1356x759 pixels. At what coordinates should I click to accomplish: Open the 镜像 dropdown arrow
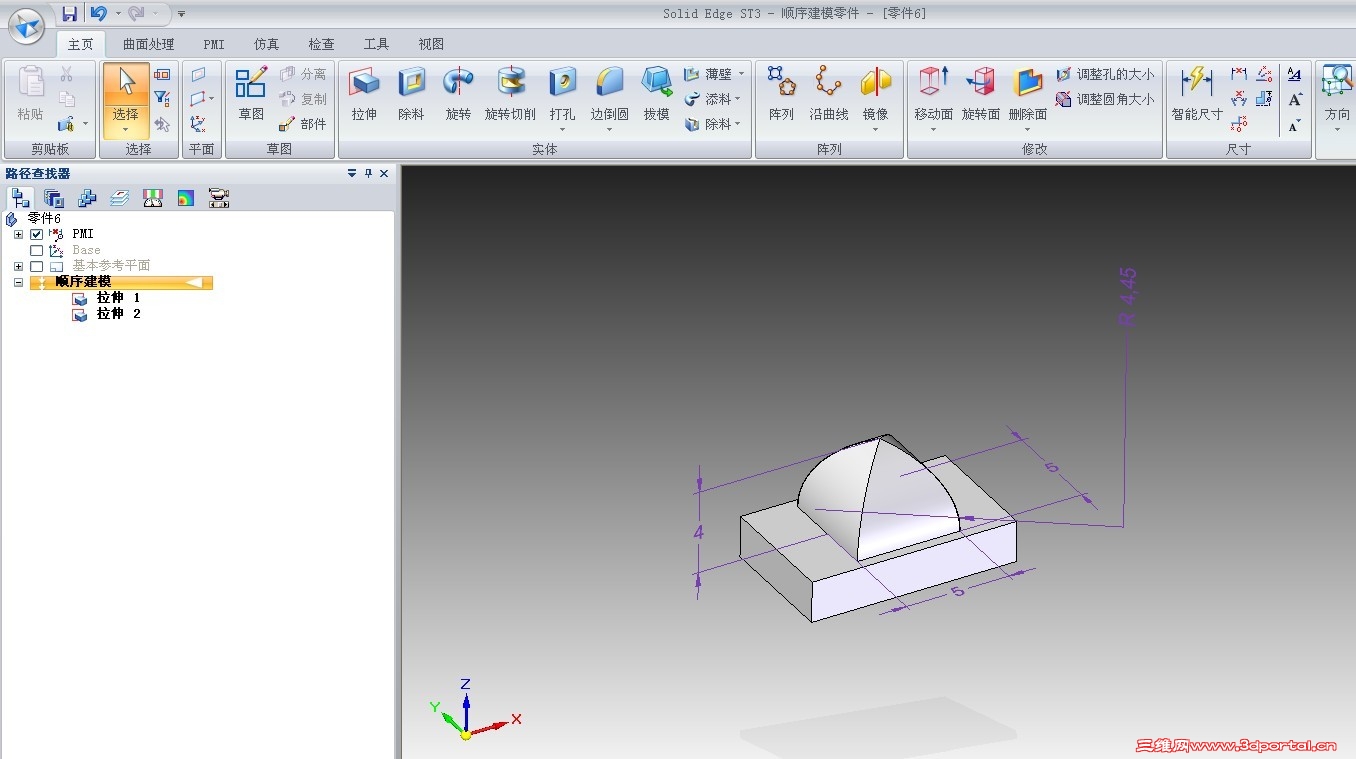point(875,129)
